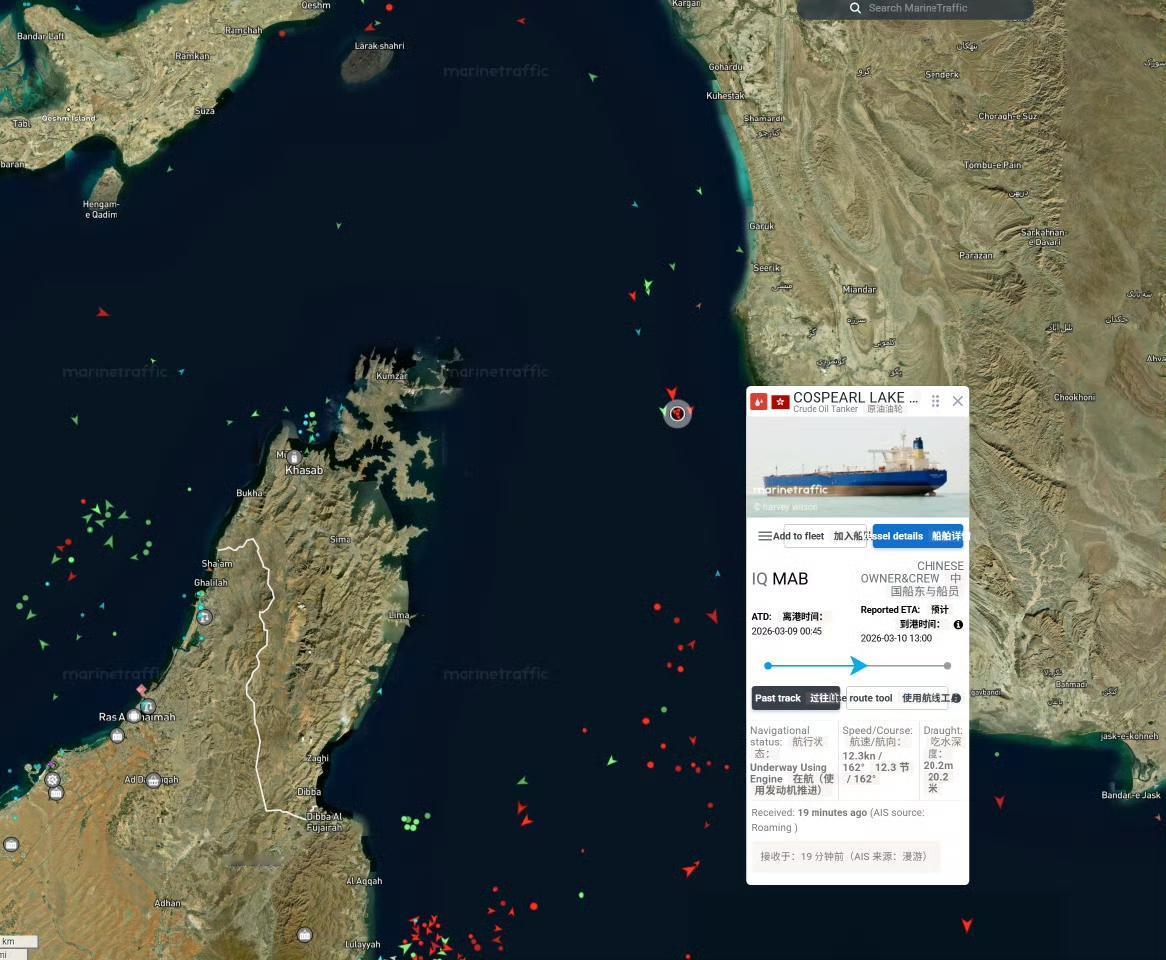Image resolution: width=1166 pixels, height=960 pixels.
Task: Click the Crude Oil Tanker subtitle text
Action: [825, 409]
